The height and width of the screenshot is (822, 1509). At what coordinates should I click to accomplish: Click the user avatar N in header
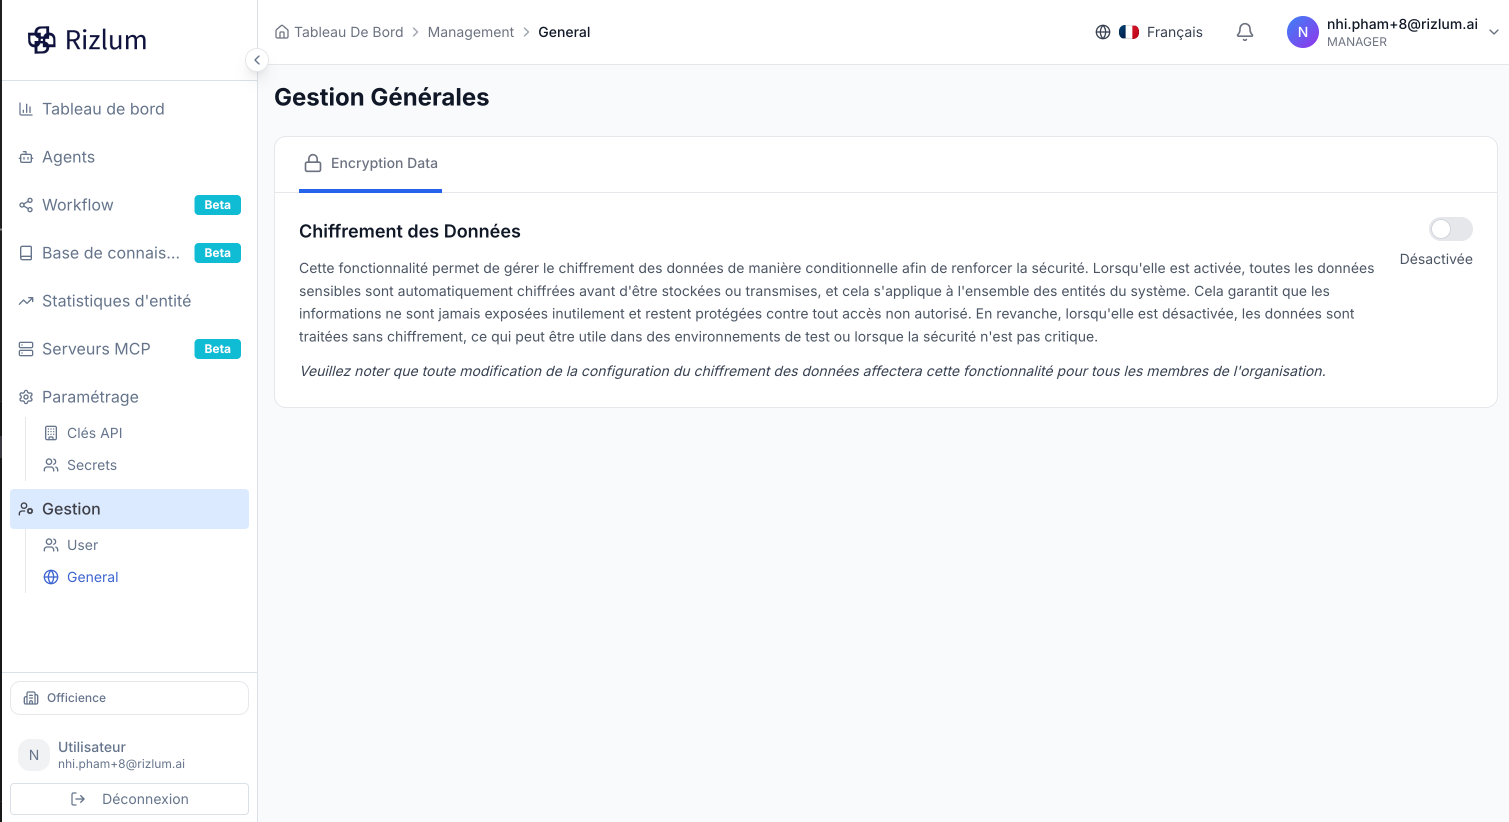click(x=1303, y=32)
